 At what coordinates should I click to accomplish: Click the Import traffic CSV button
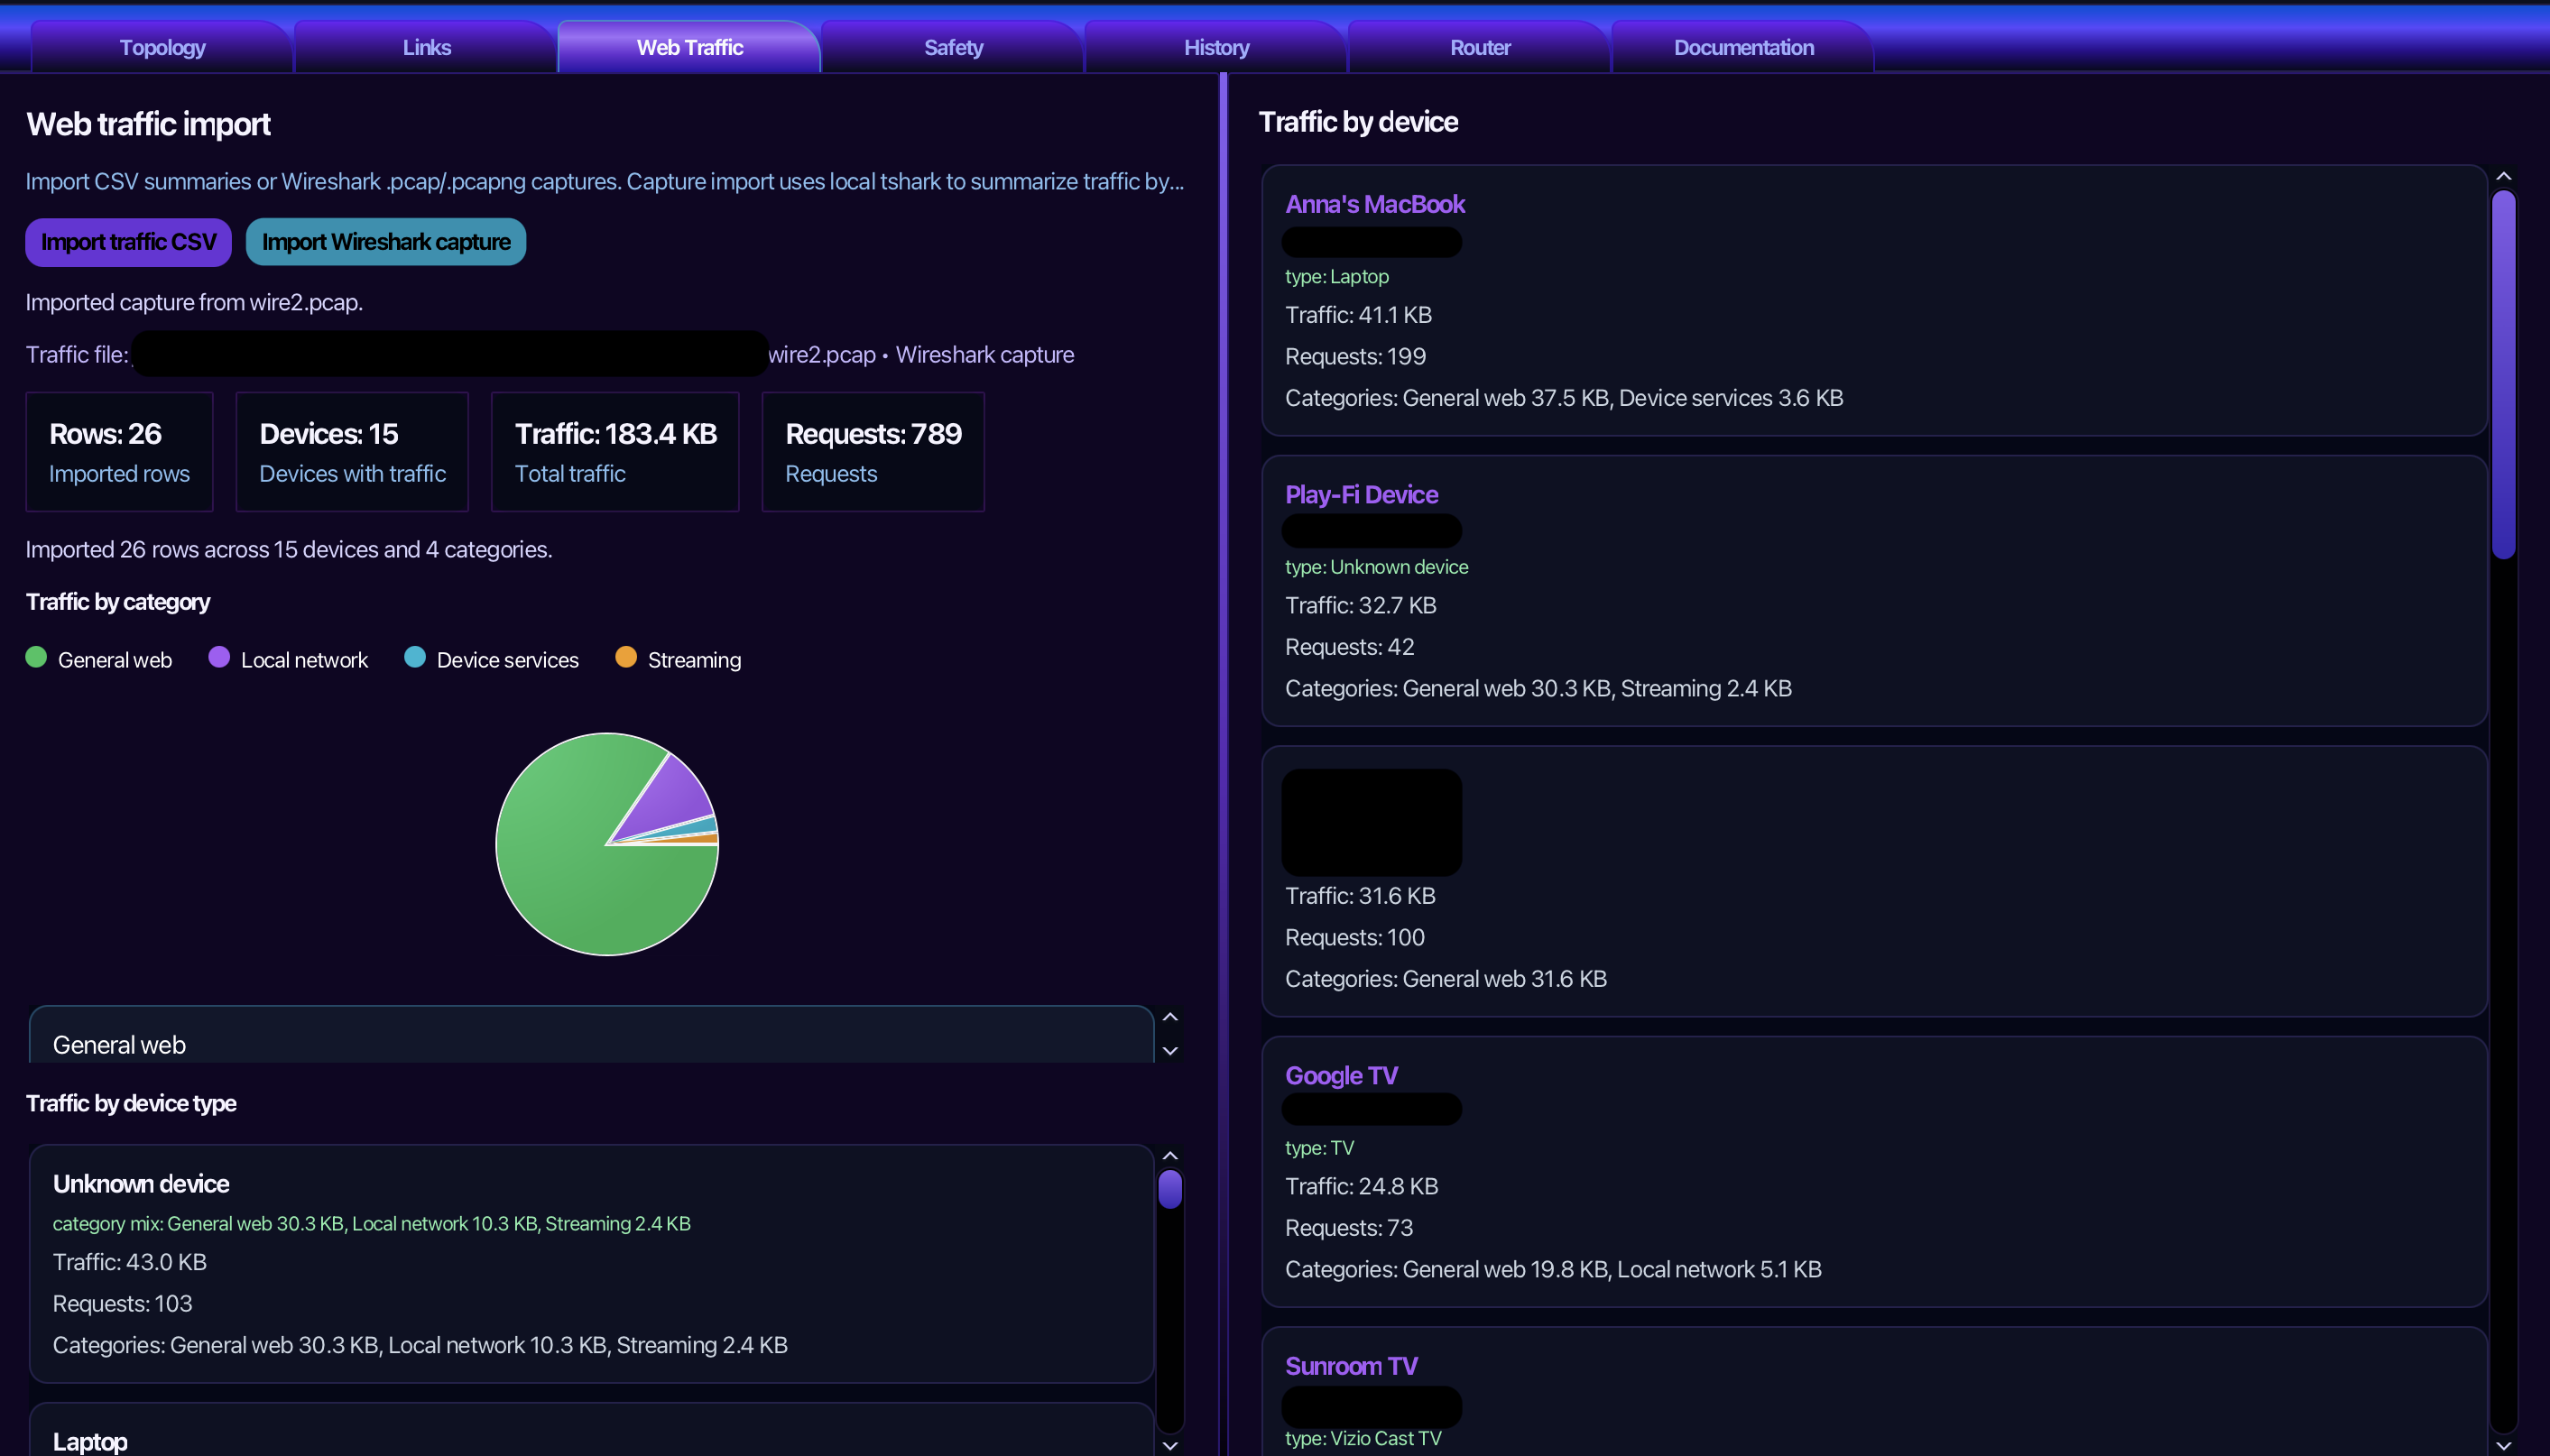[128, 242]
